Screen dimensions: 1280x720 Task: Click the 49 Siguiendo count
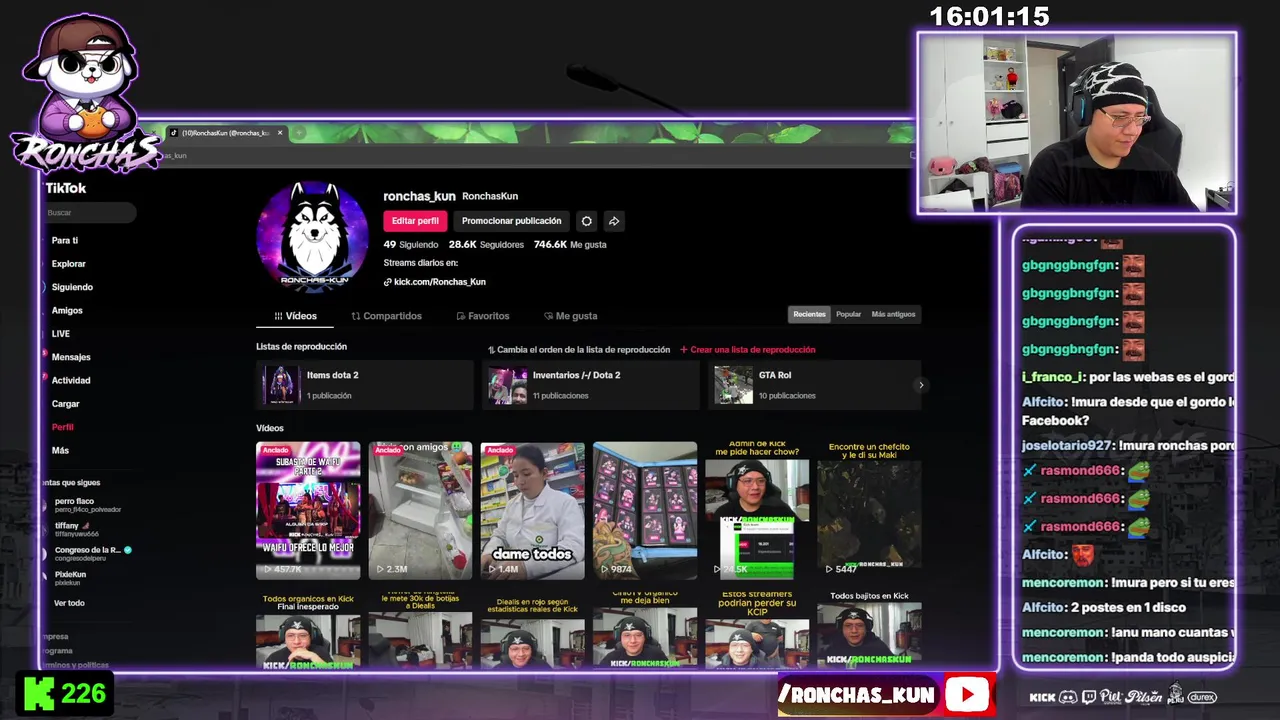pyautogui.click(x=411, y=244)
